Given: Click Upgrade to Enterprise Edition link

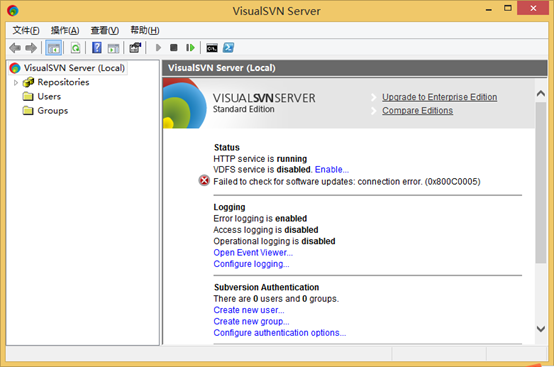Looking at the screenshot, I should pyautogui.click(x=440, y=97).
